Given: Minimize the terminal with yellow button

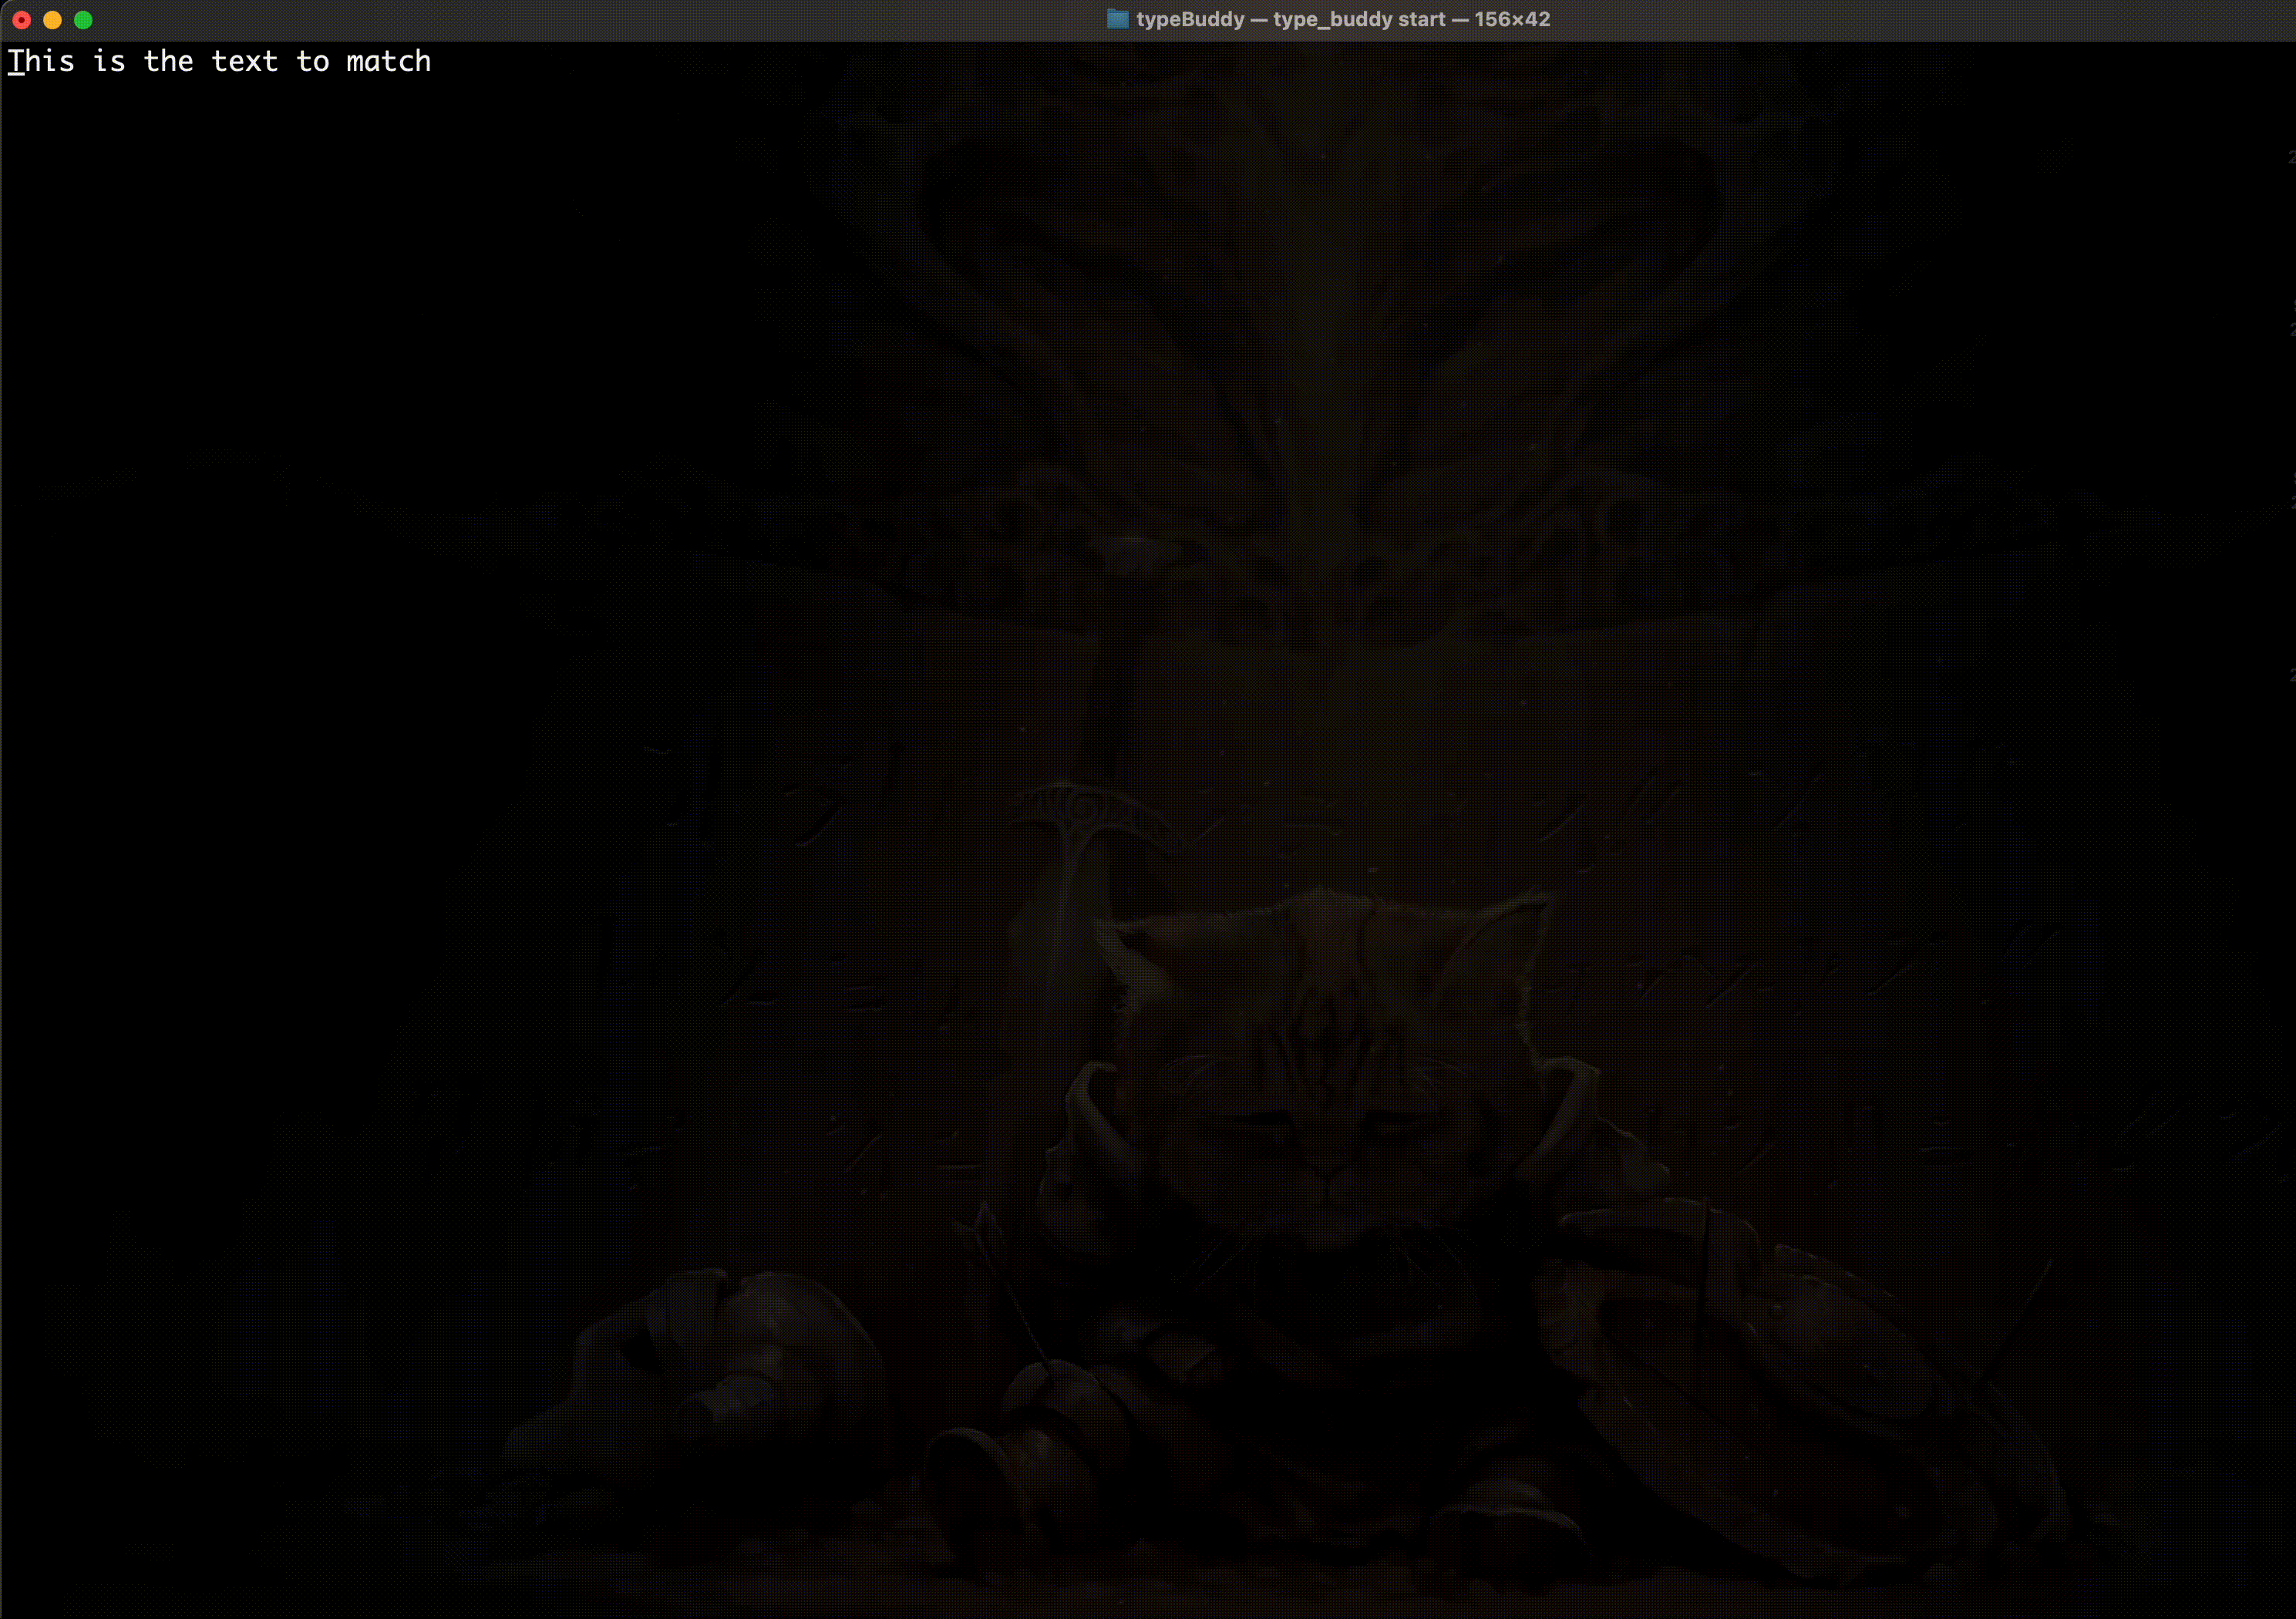Looking at the screenshot, I should click(53, 20).
